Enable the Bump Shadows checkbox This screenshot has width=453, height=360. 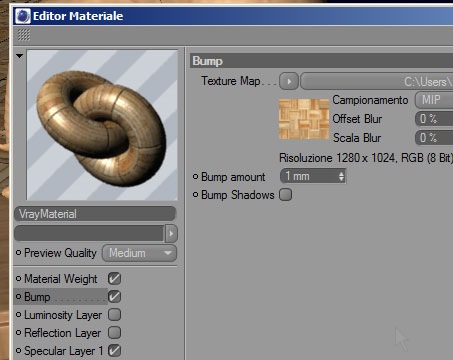click(x=285, y=195)
